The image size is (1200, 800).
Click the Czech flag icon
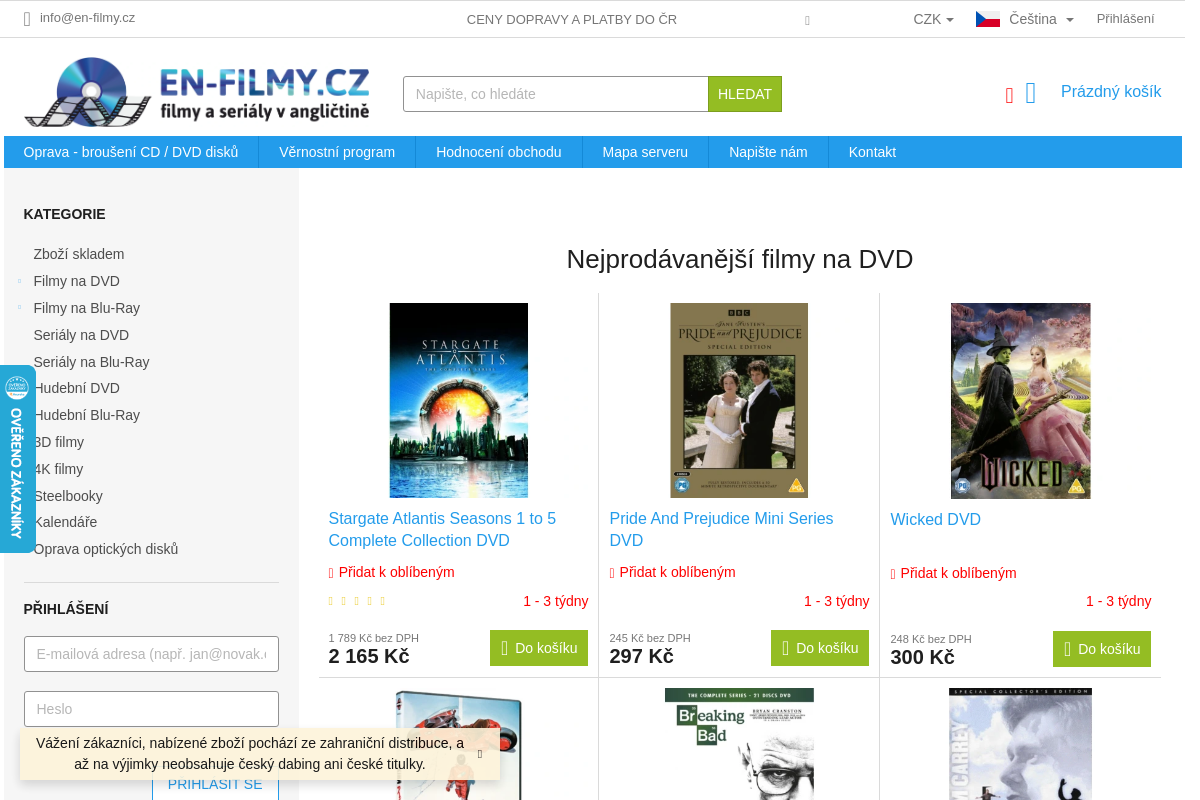[x=987, y=16]
